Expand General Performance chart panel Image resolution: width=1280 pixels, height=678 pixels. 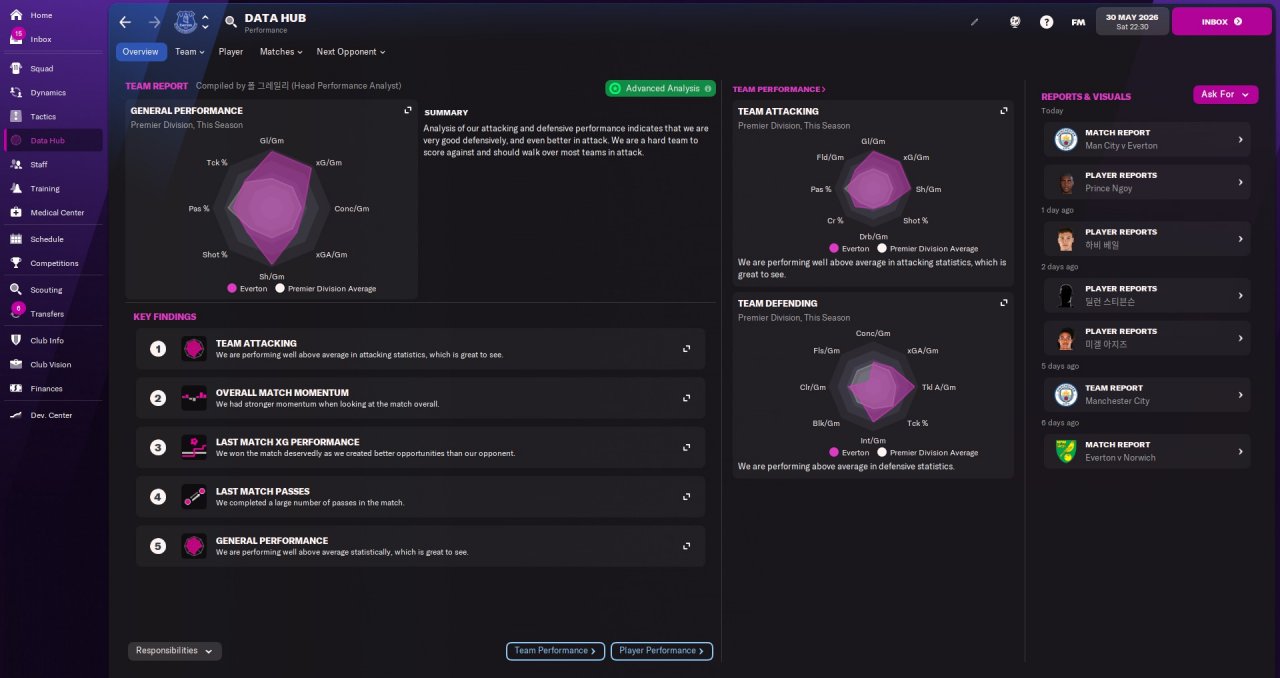[x=407, y=111]
